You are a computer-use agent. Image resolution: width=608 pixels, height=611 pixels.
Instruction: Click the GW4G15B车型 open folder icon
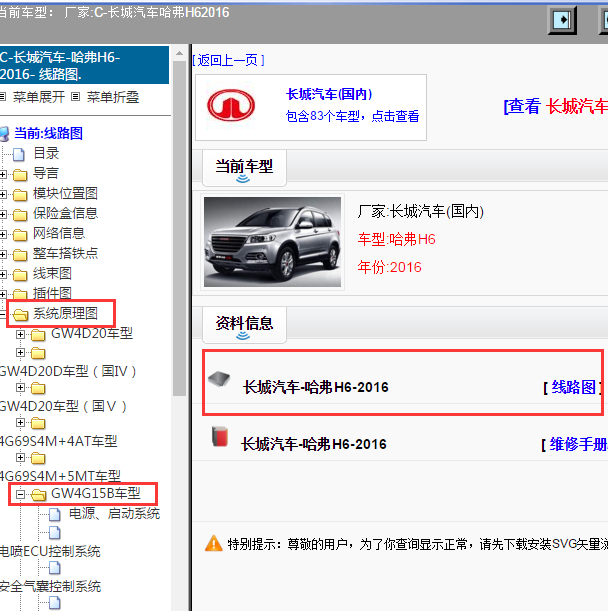[38, 495]
